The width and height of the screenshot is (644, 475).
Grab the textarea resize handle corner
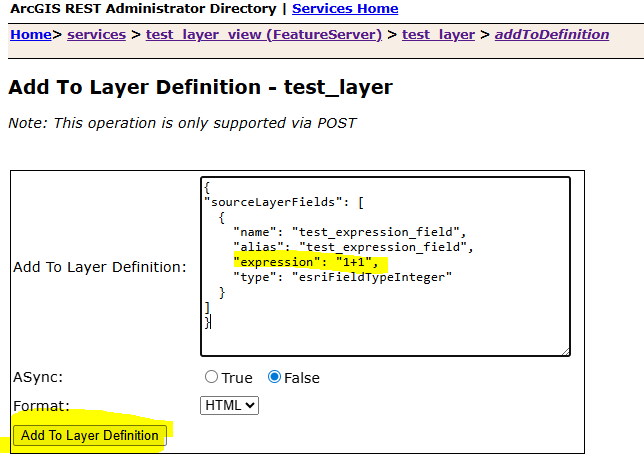pos(566,352)
